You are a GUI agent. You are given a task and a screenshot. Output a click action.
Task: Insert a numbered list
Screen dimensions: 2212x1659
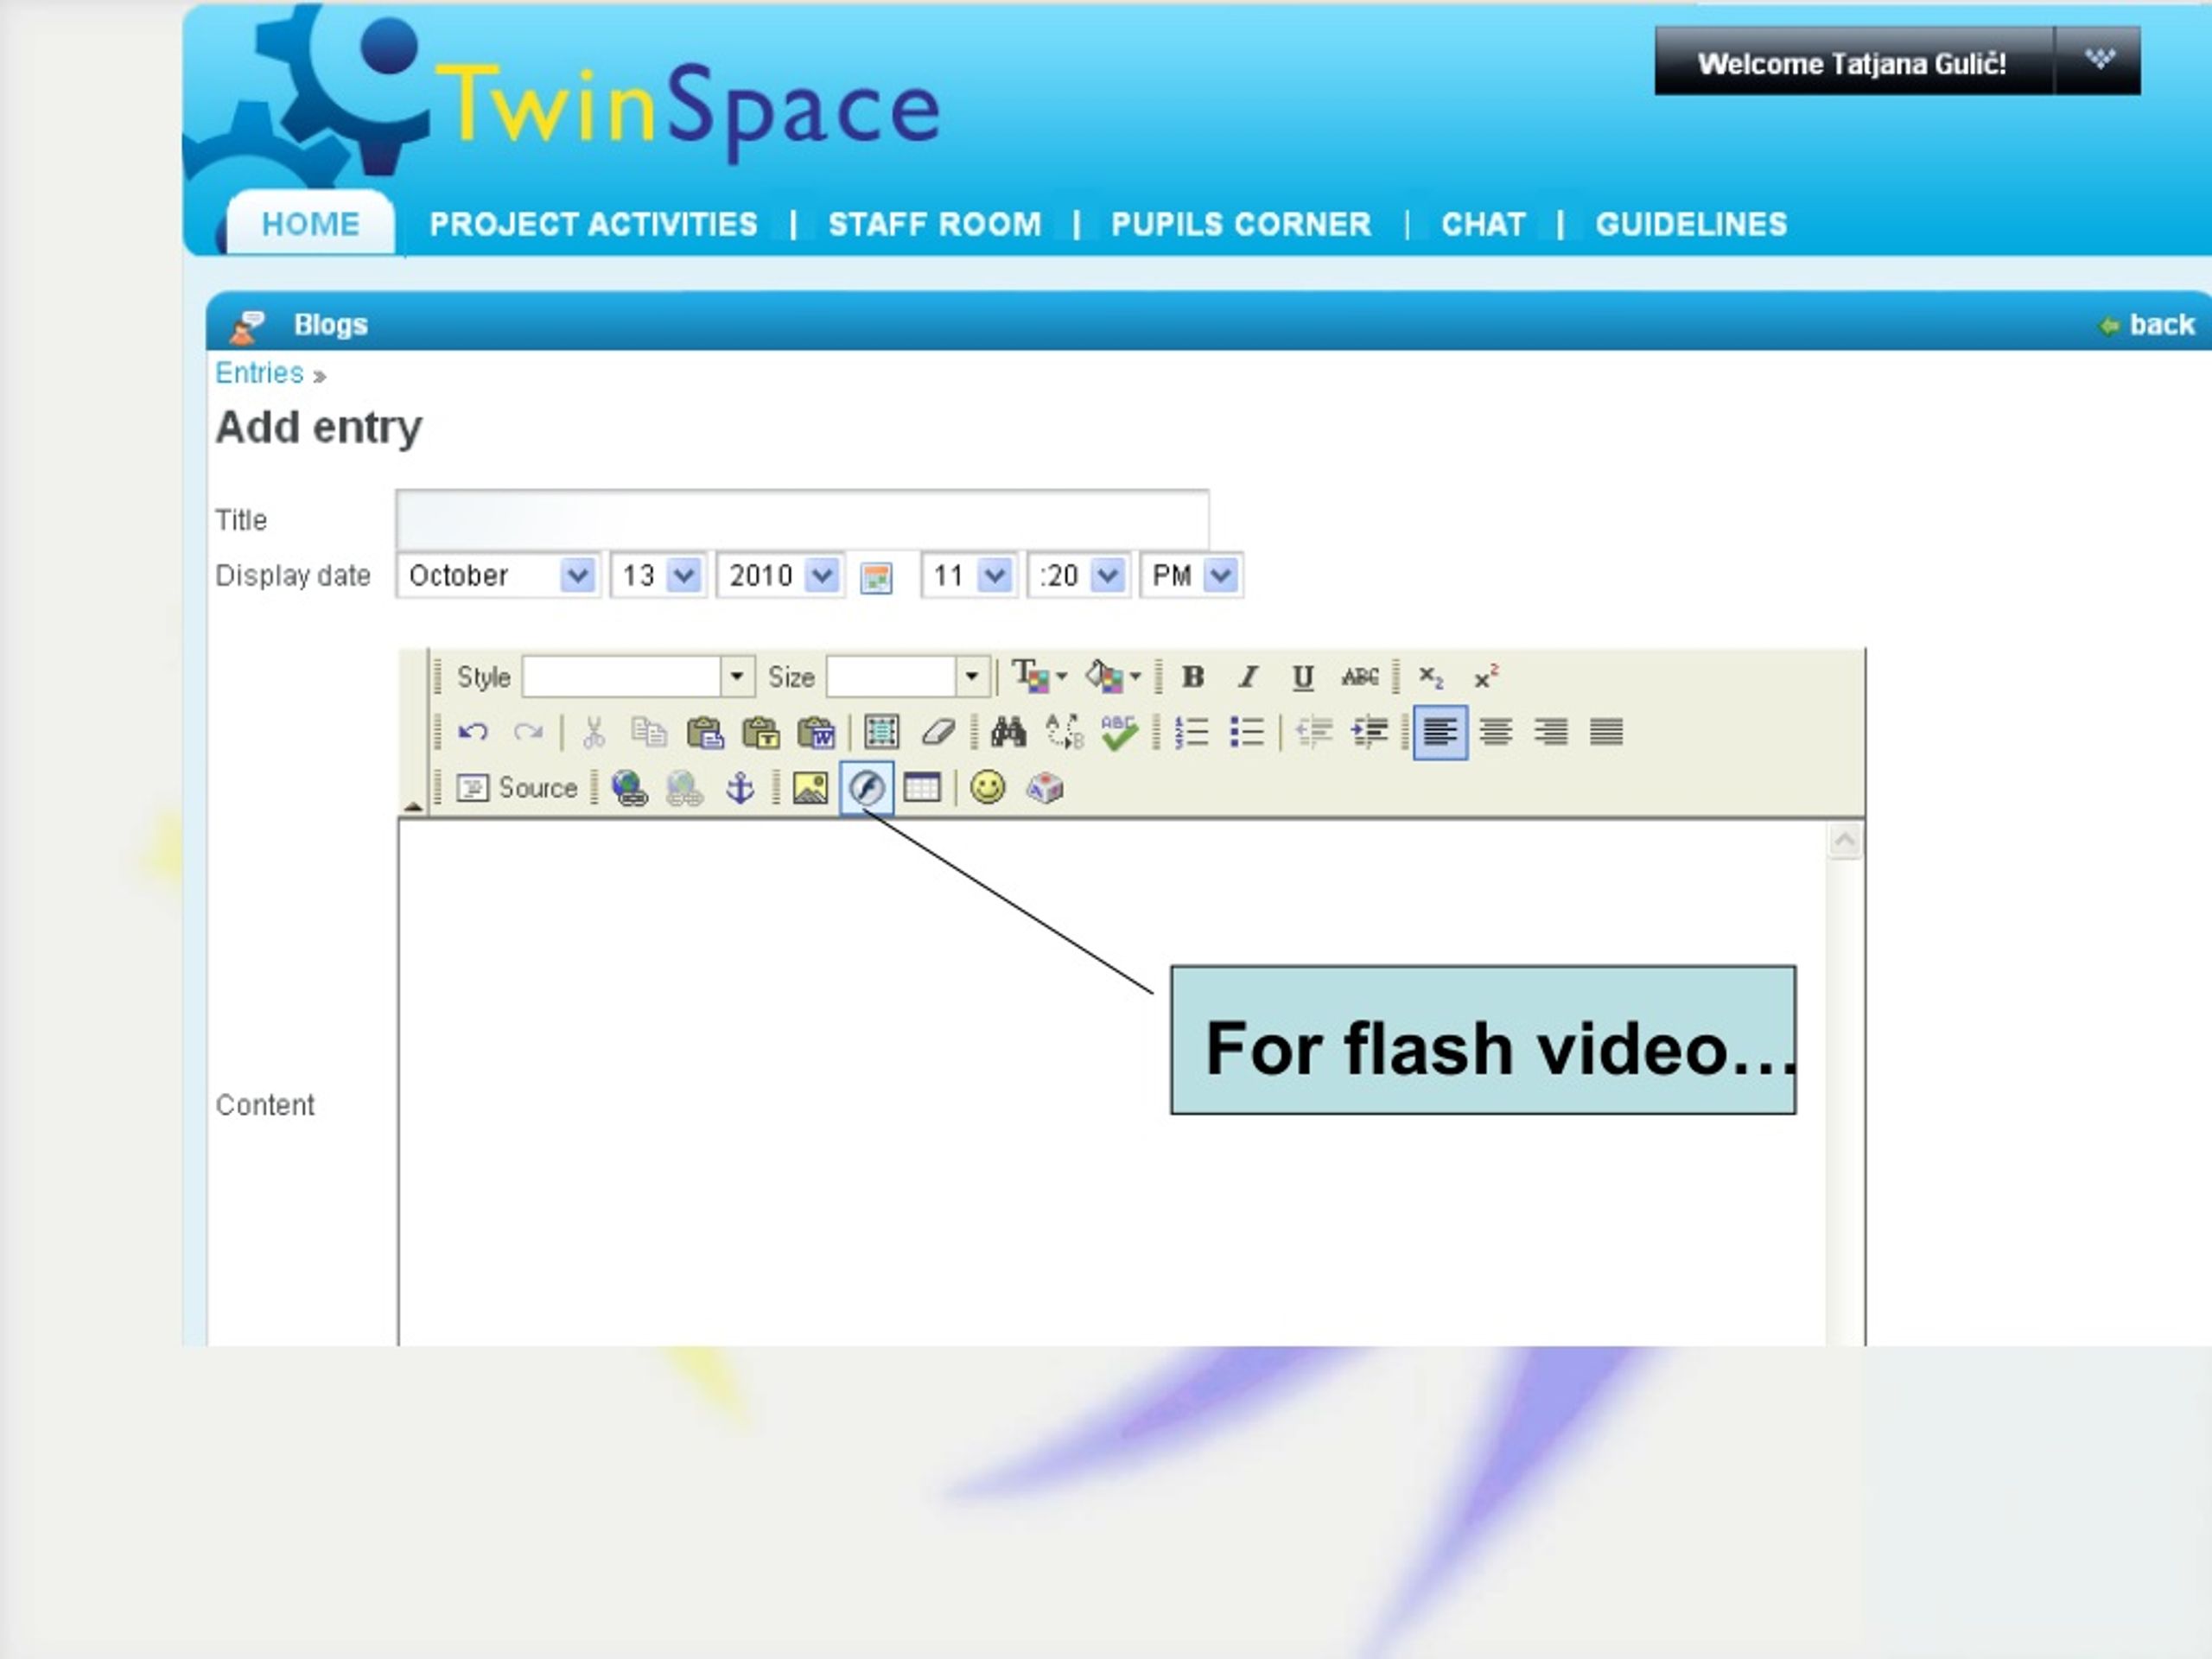[1191, 732]
